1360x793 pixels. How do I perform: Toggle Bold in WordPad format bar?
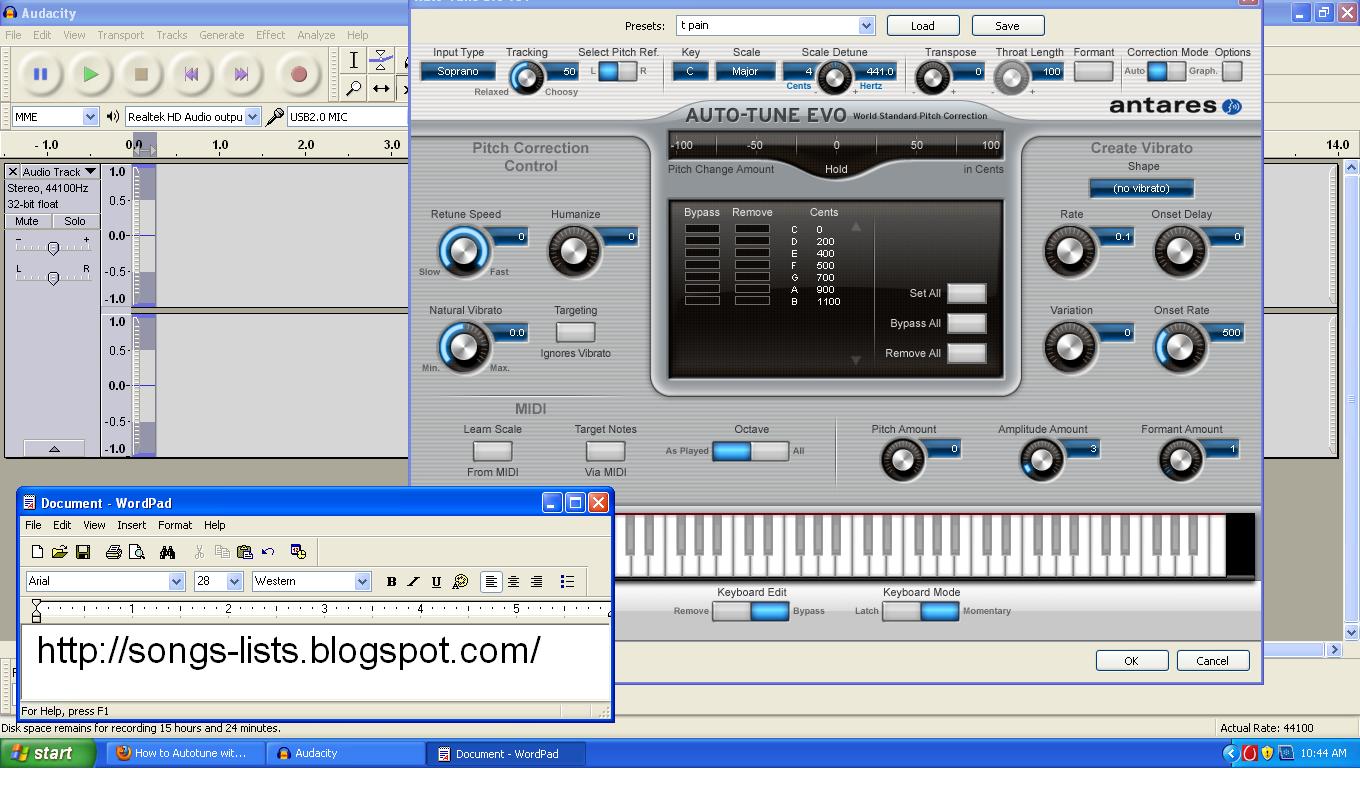pos(391,582)
